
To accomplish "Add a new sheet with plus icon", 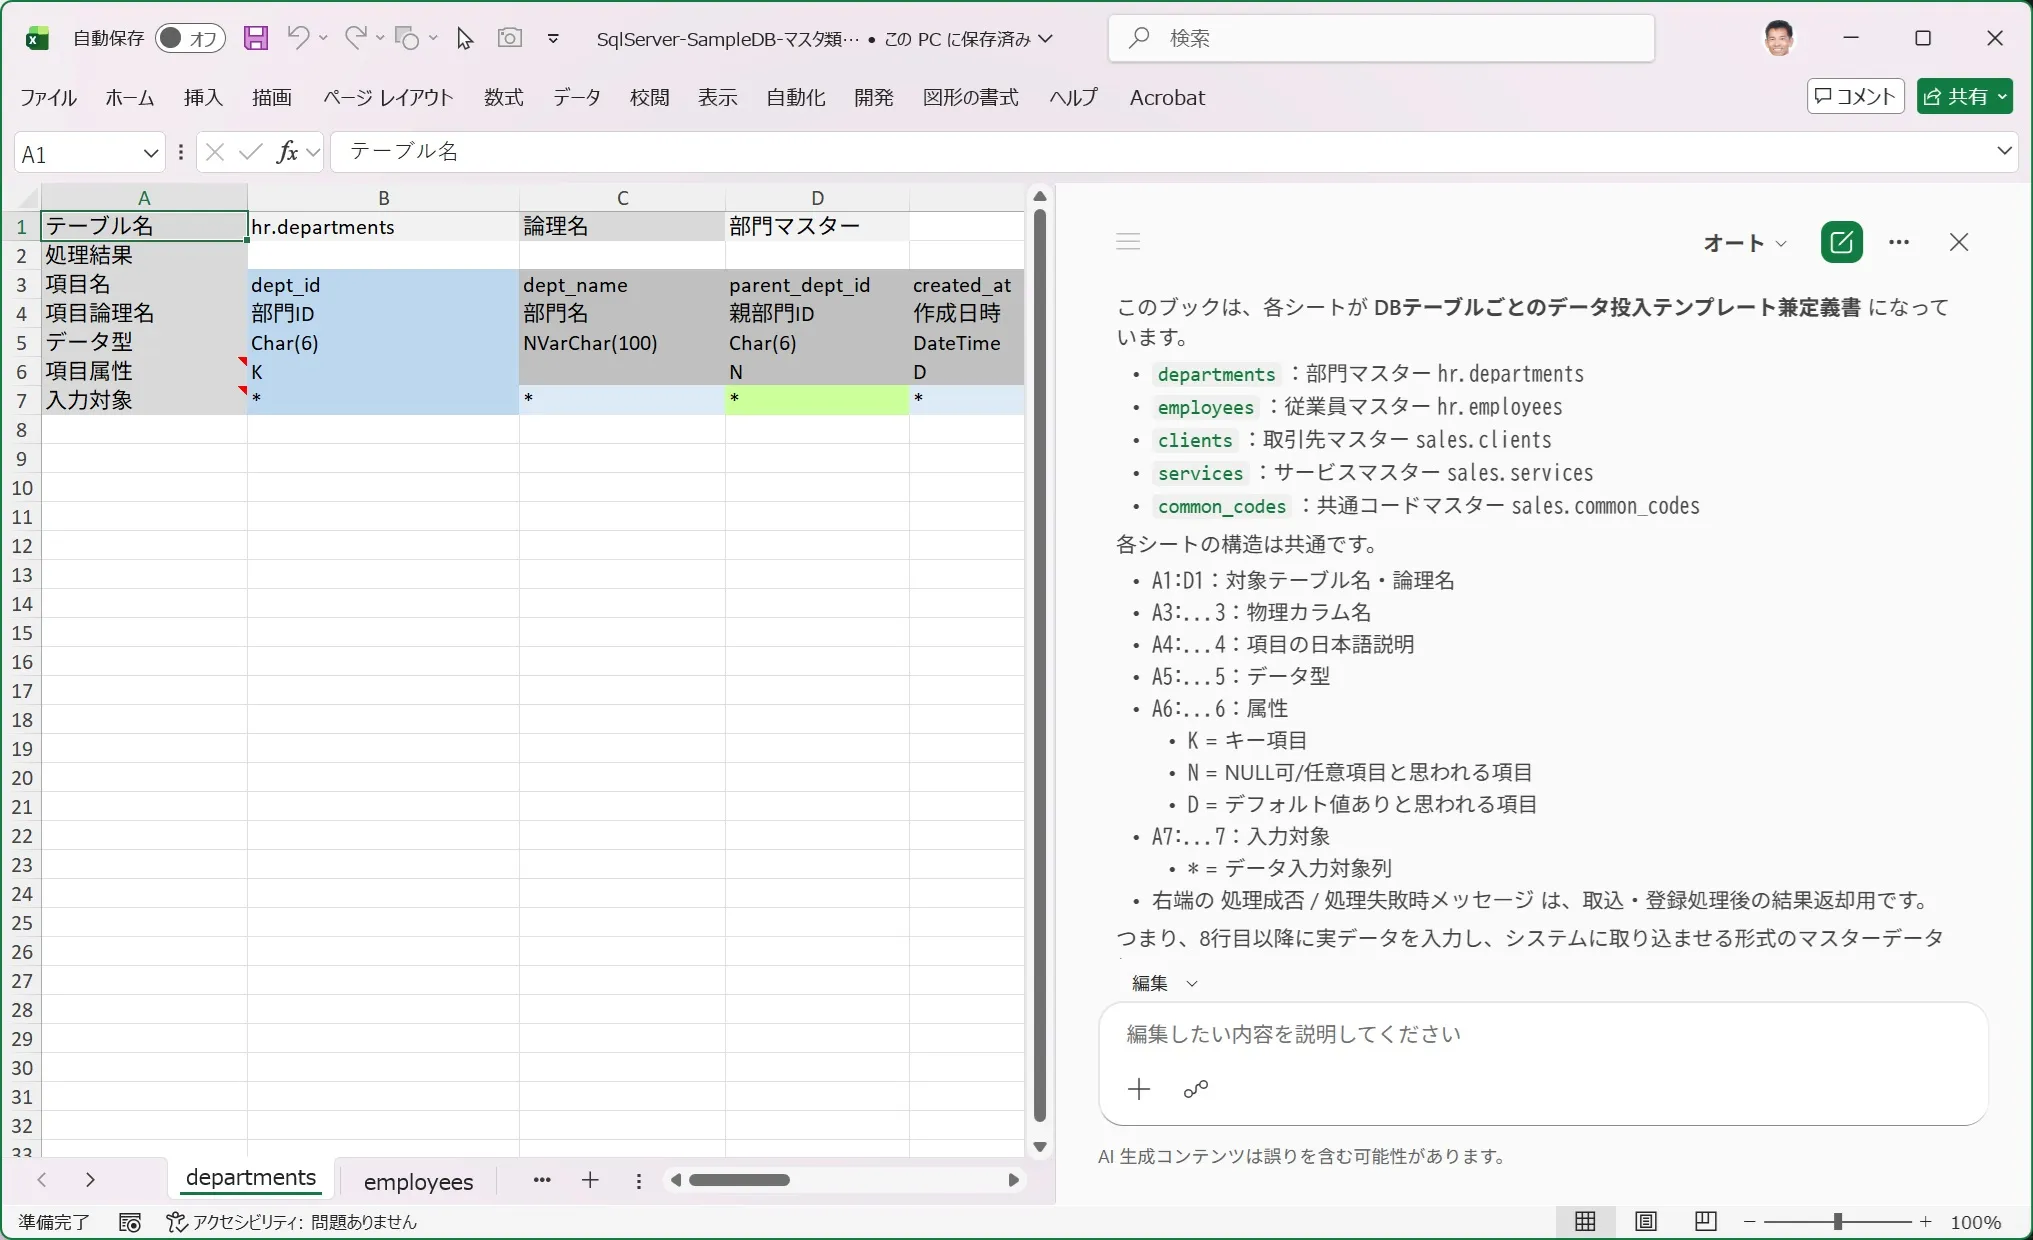I will click(x=590, y=1180).
